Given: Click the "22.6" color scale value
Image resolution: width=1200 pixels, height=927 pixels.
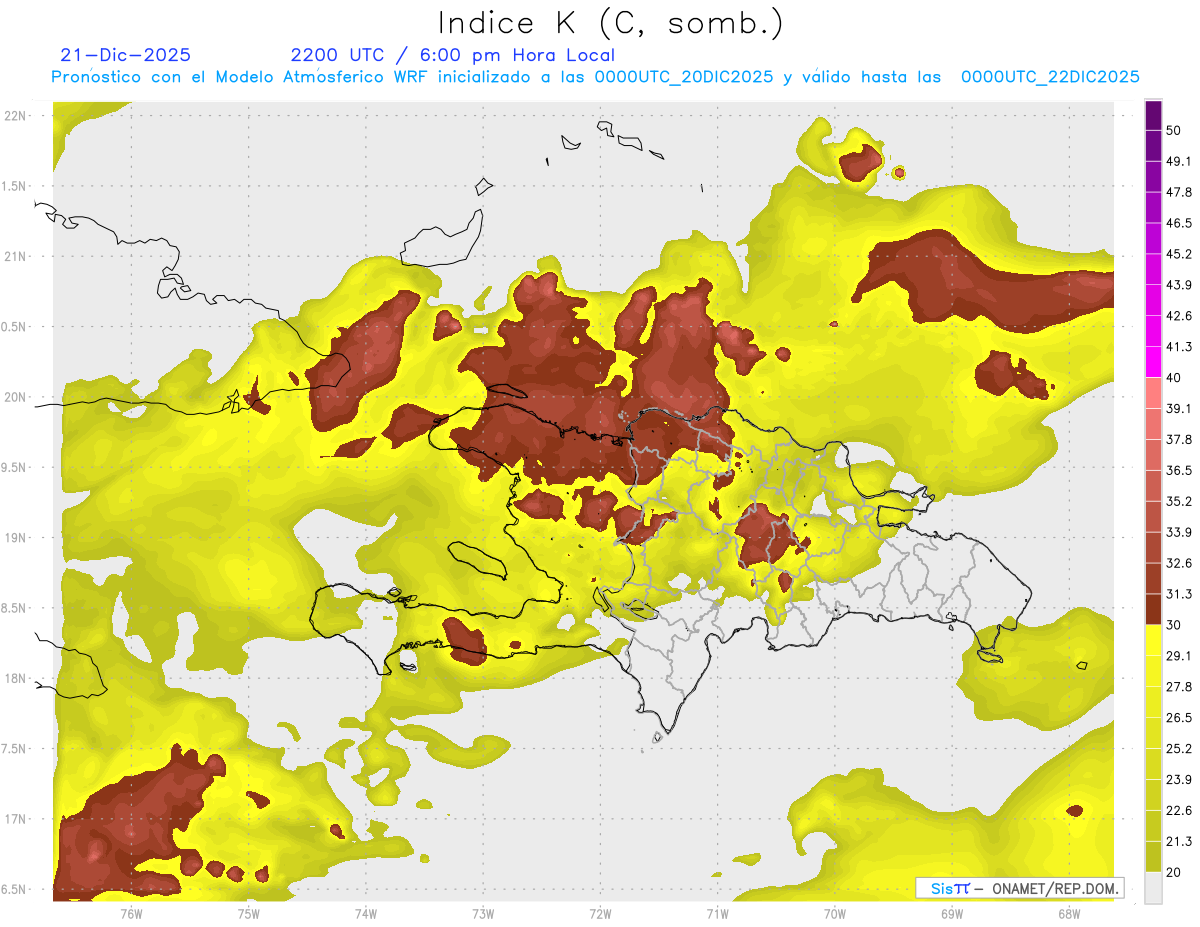Looking at the screenshot, I should [1179, 811].
